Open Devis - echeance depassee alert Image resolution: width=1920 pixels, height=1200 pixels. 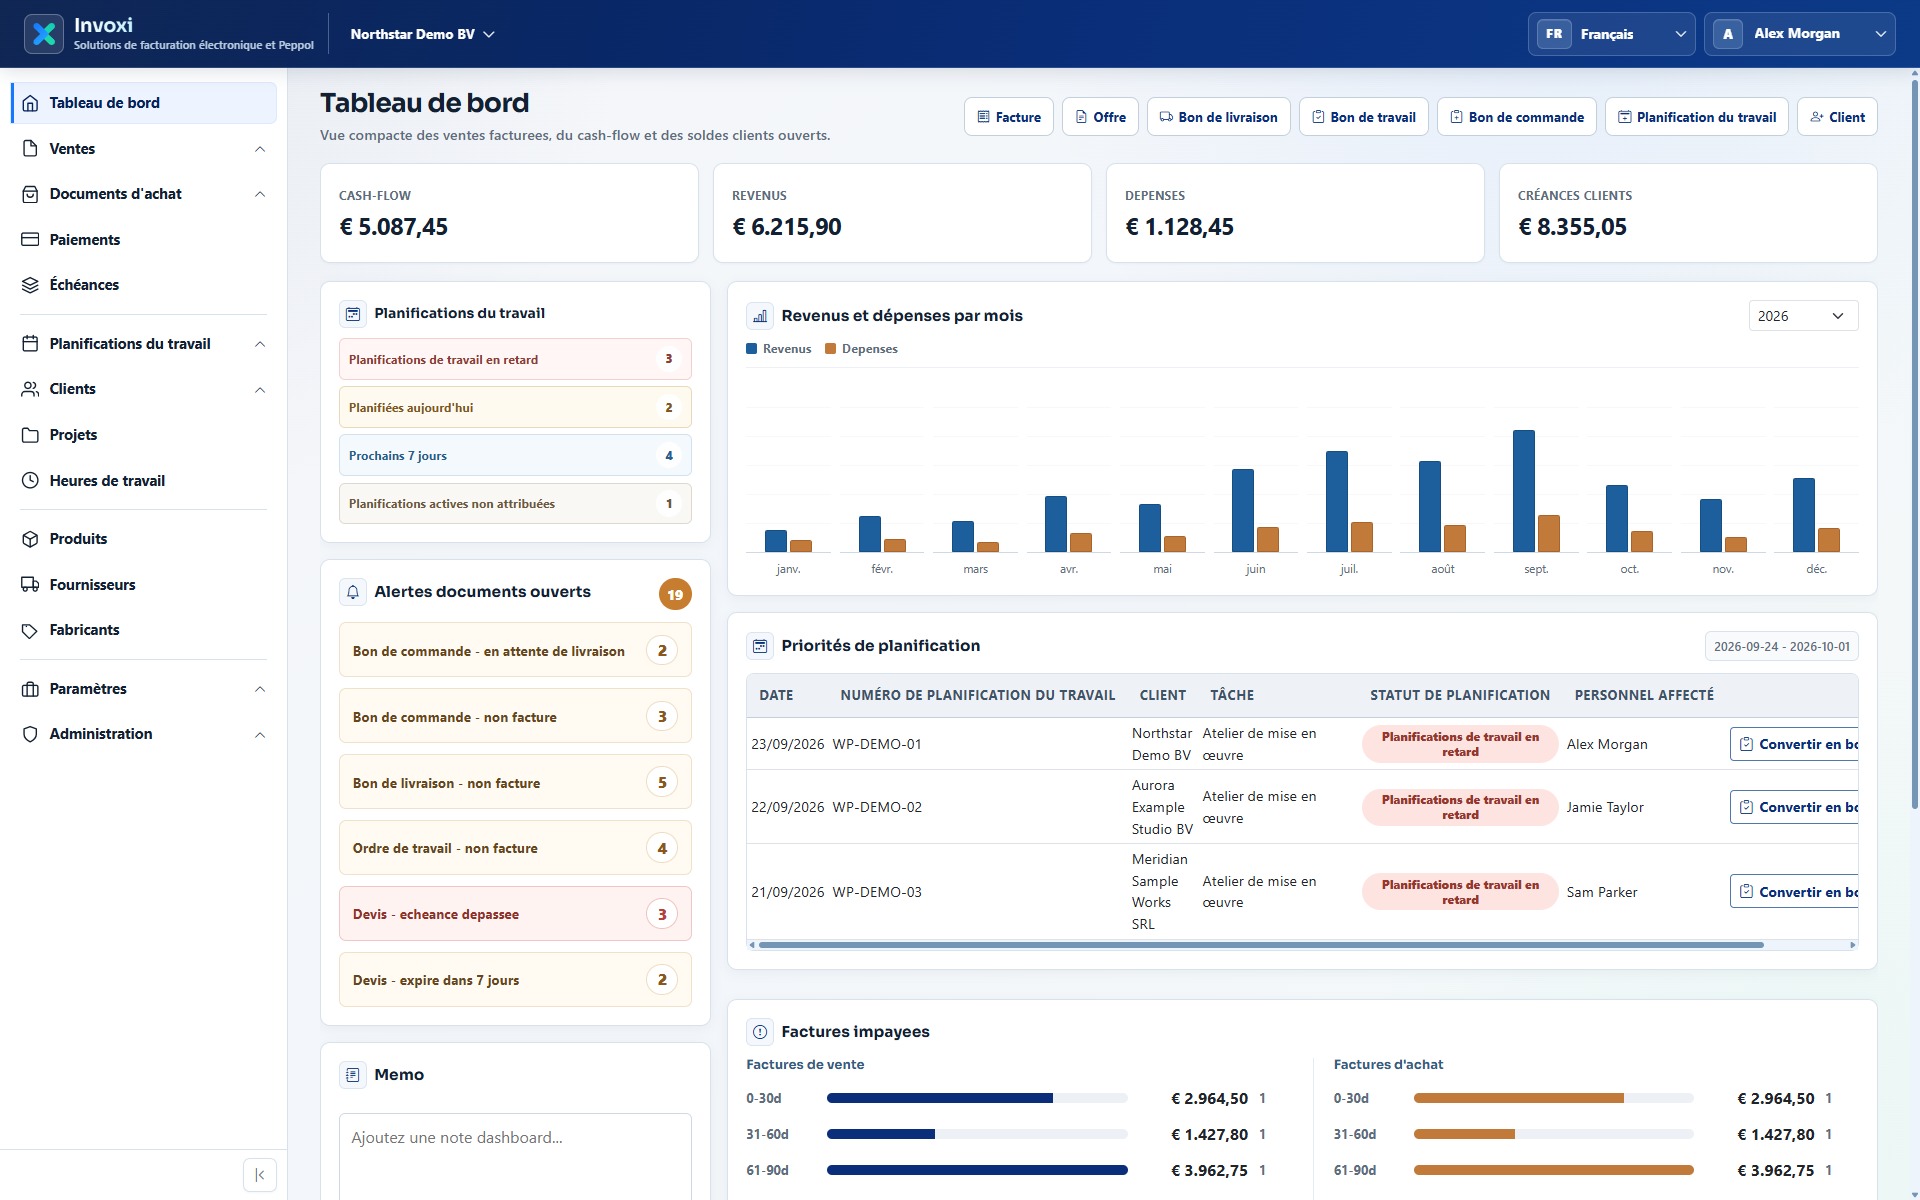pos(515,914)
